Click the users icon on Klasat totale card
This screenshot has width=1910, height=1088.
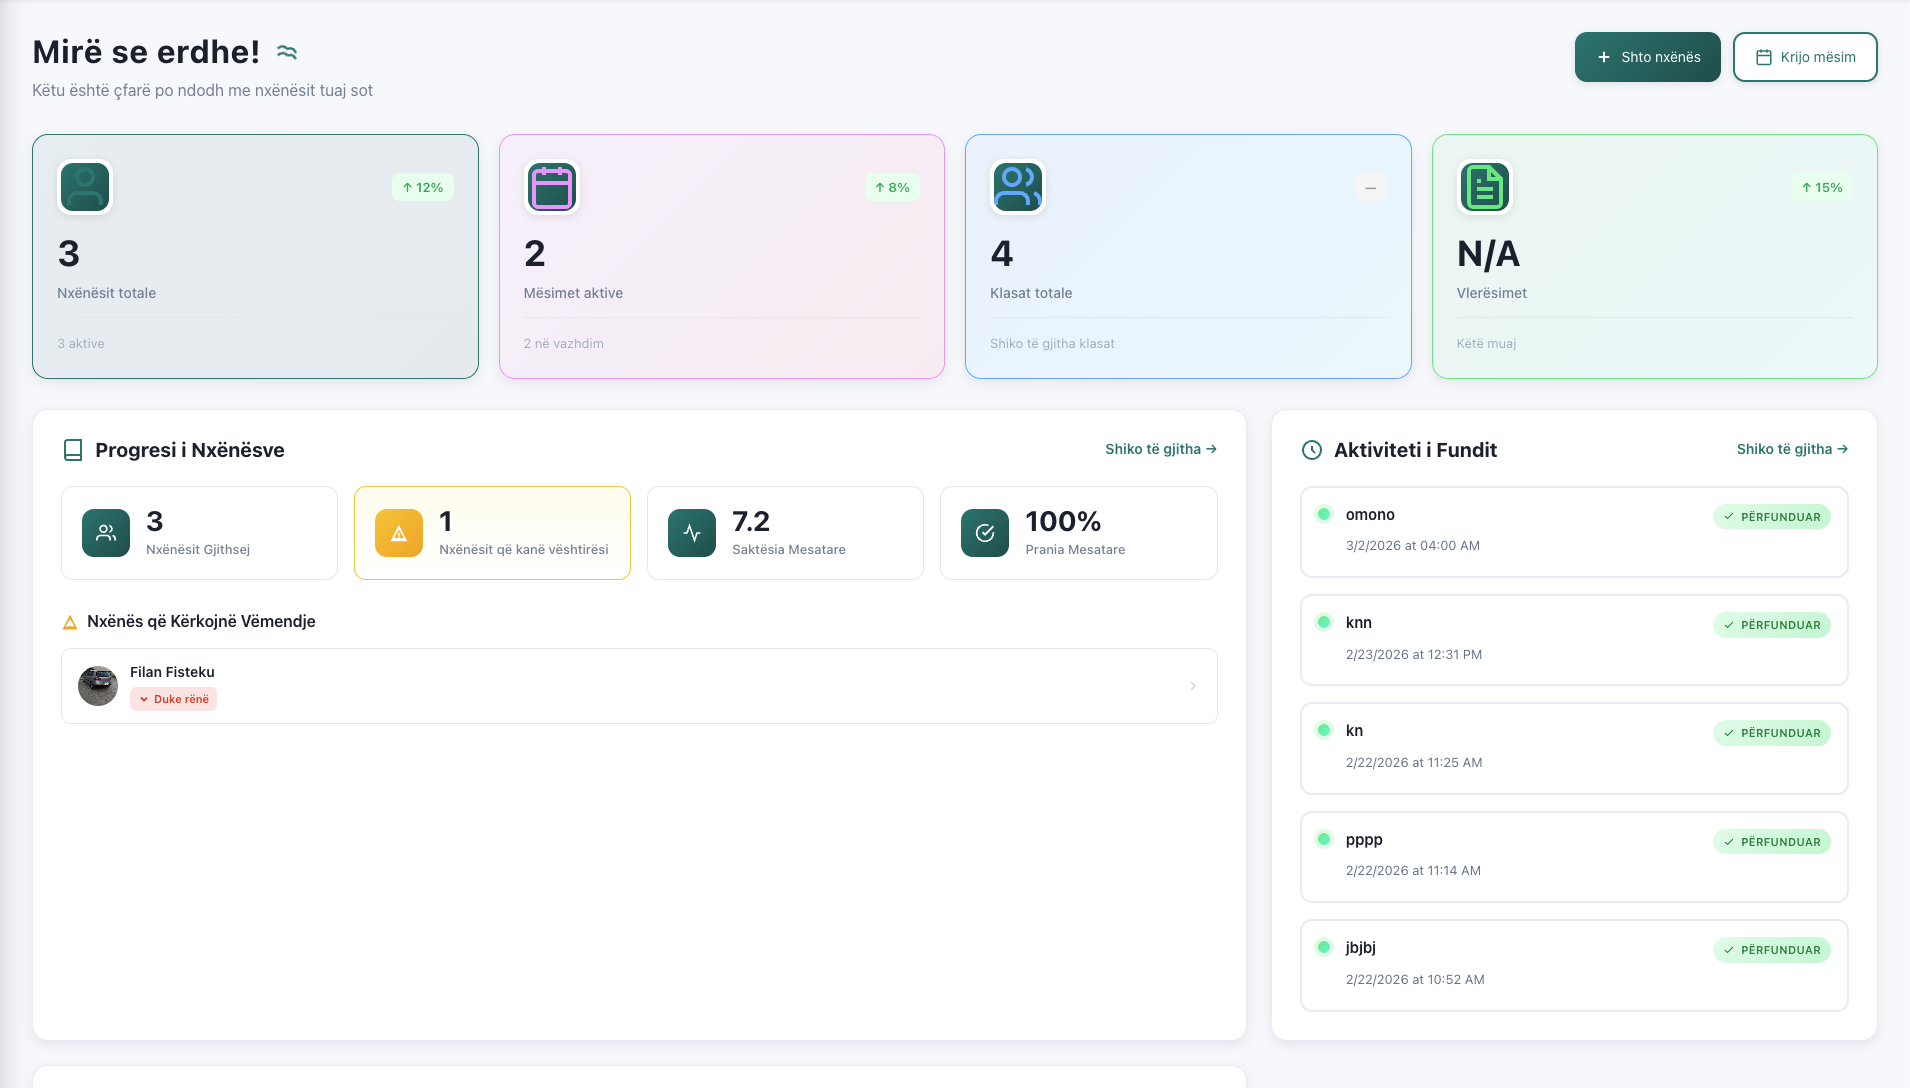tap(1017, 188)
